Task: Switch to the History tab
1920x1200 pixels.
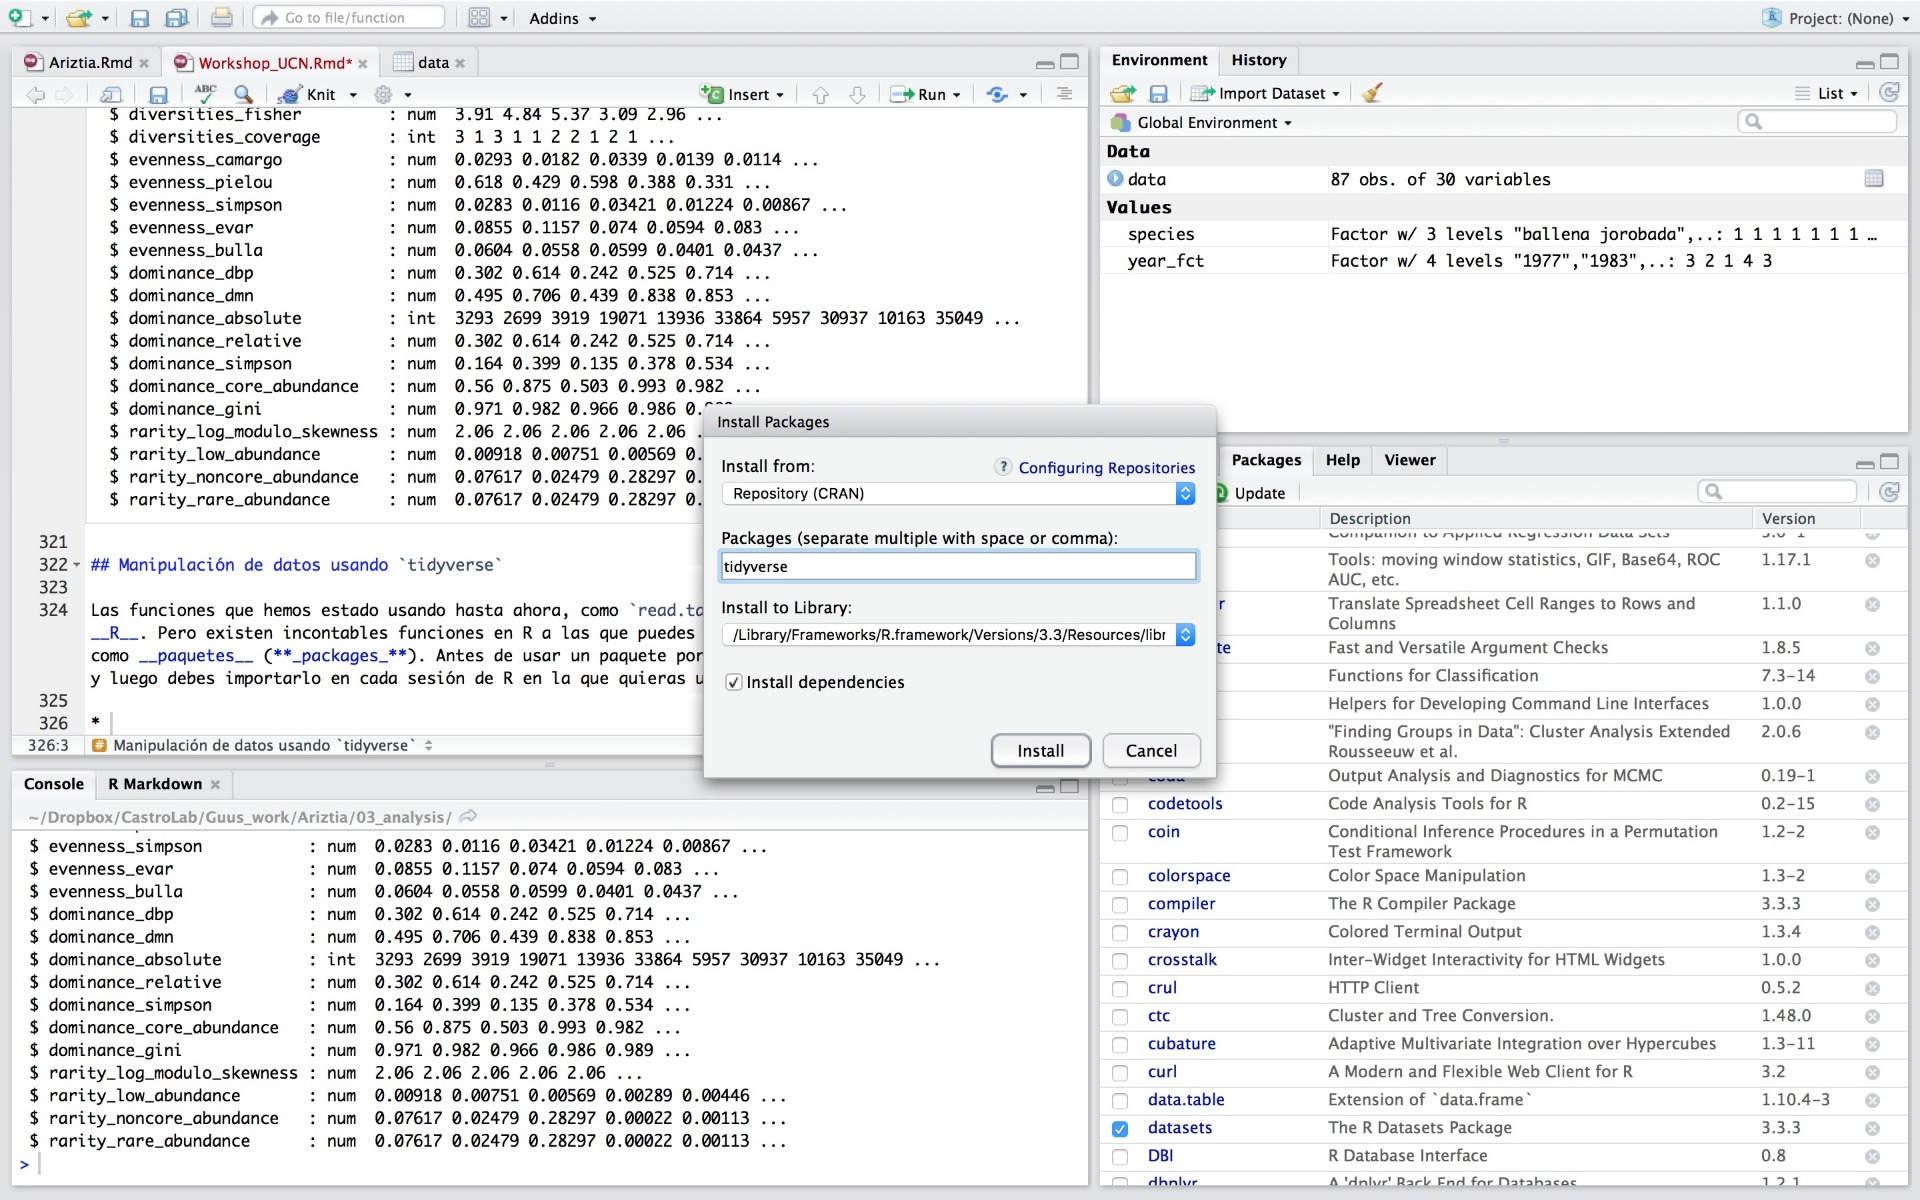Action: click(x=1258, y=60)
